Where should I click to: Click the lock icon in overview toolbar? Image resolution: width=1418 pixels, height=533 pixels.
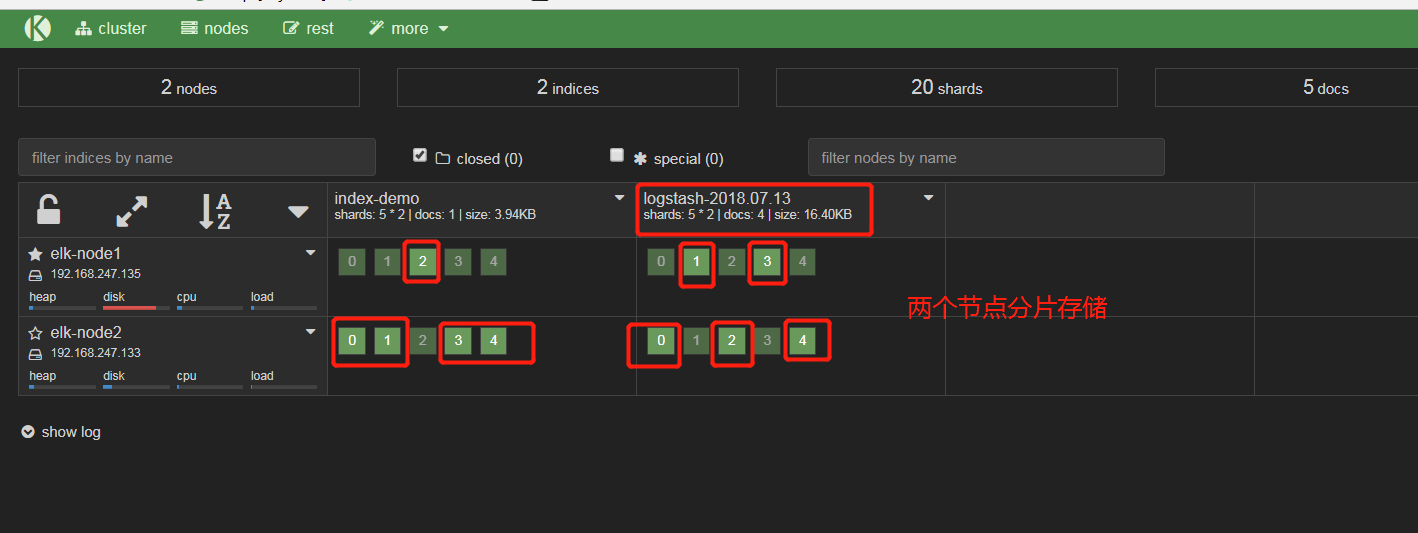point(48,210)
